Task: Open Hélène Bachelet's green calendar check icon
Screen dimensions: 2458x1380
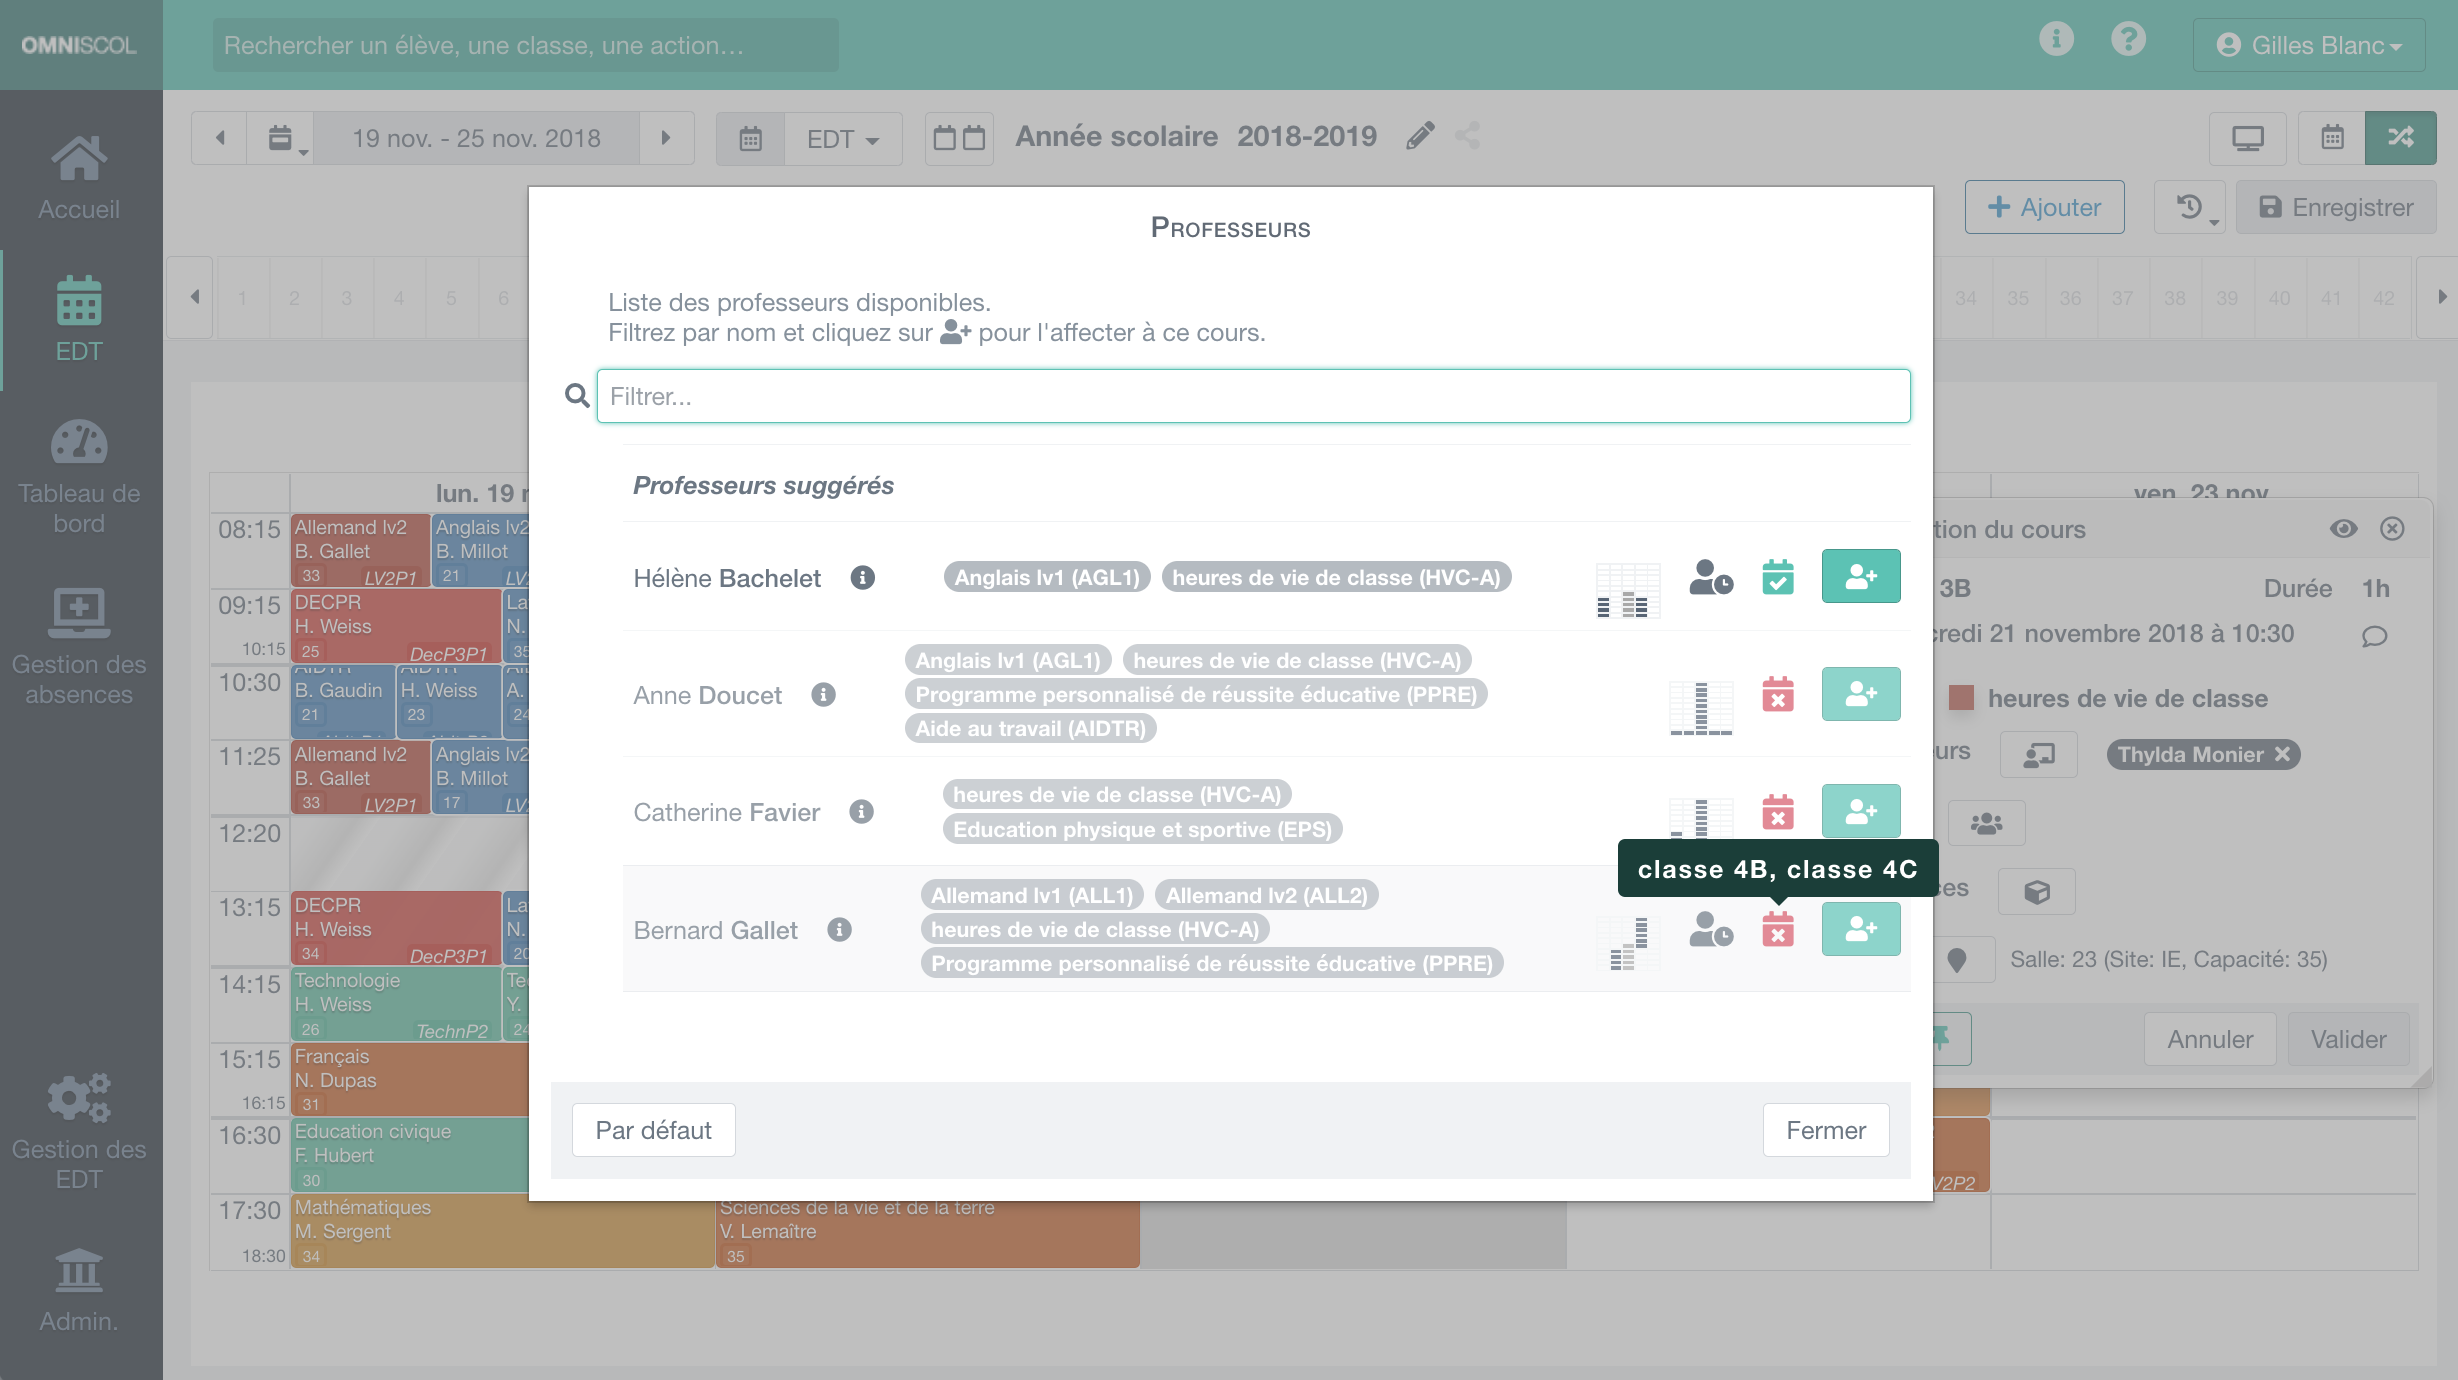Action: (x=1777, y=577)
